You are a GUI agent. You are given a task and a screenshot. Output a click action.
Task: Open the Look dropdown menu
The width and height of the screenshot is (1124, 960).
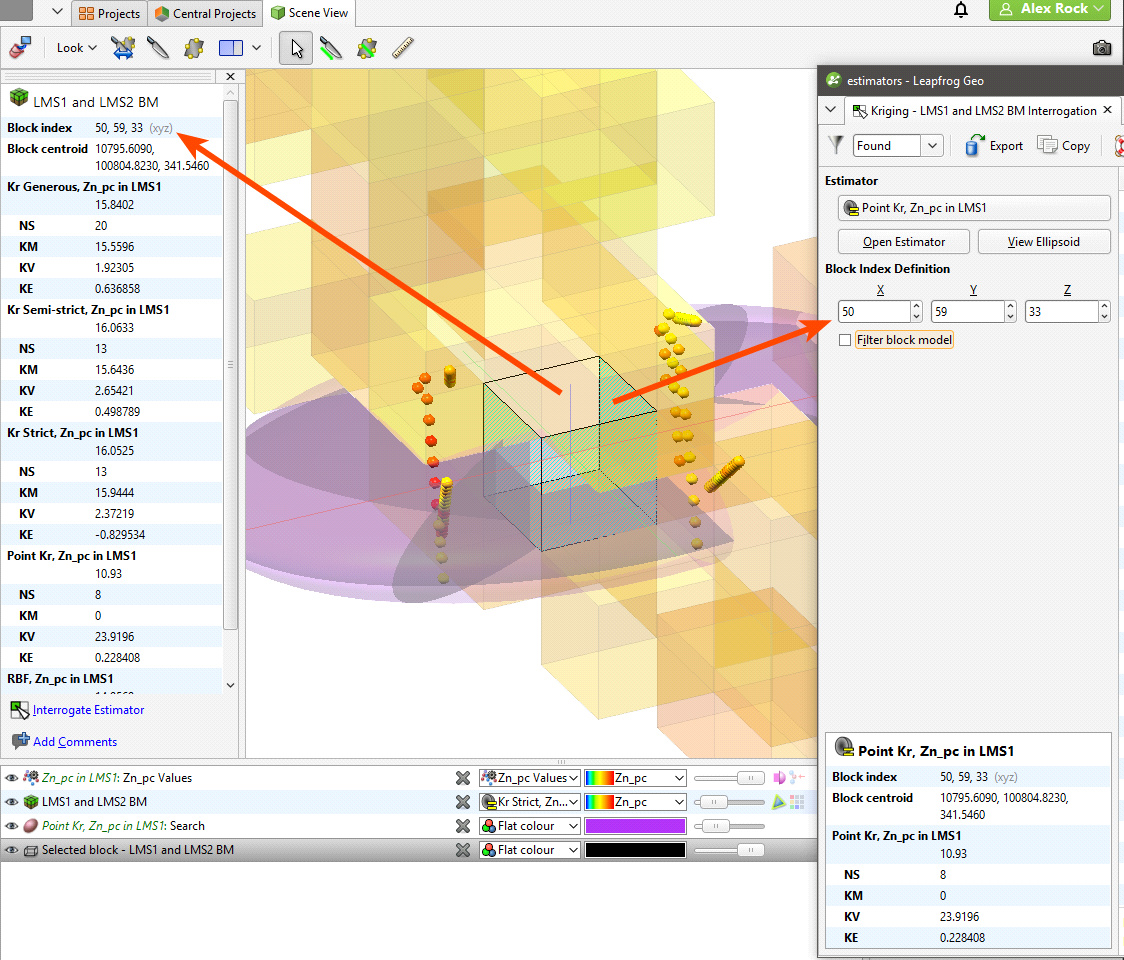coord(76,48)
